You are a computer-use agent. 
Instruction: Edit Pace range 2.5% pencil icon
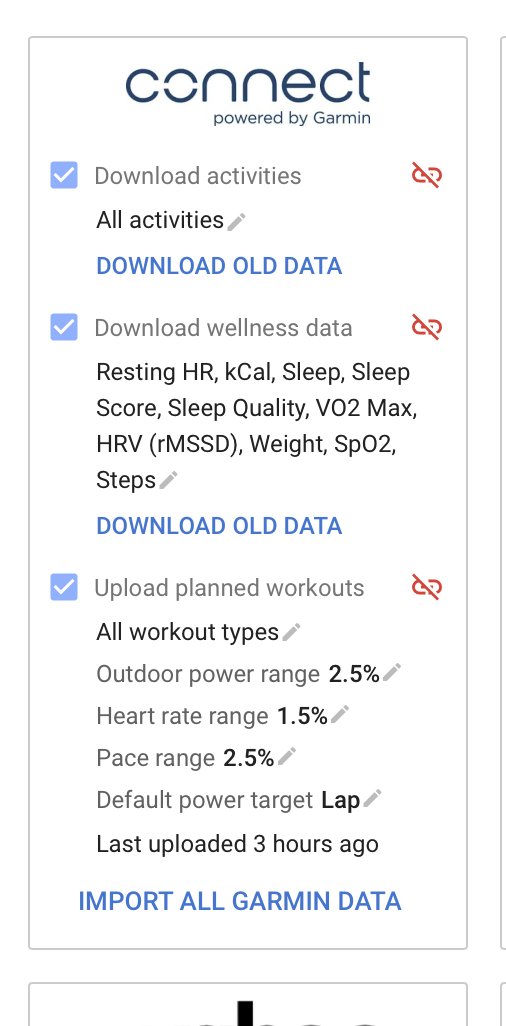point(287,756)
